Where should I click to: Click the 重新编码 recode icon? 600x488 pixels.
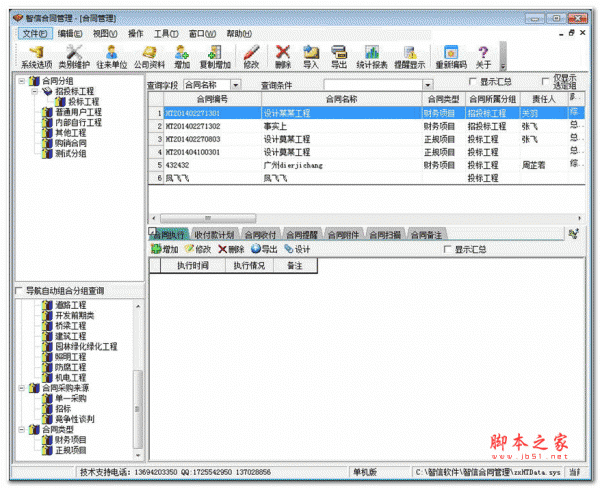(x=451, y=57)
